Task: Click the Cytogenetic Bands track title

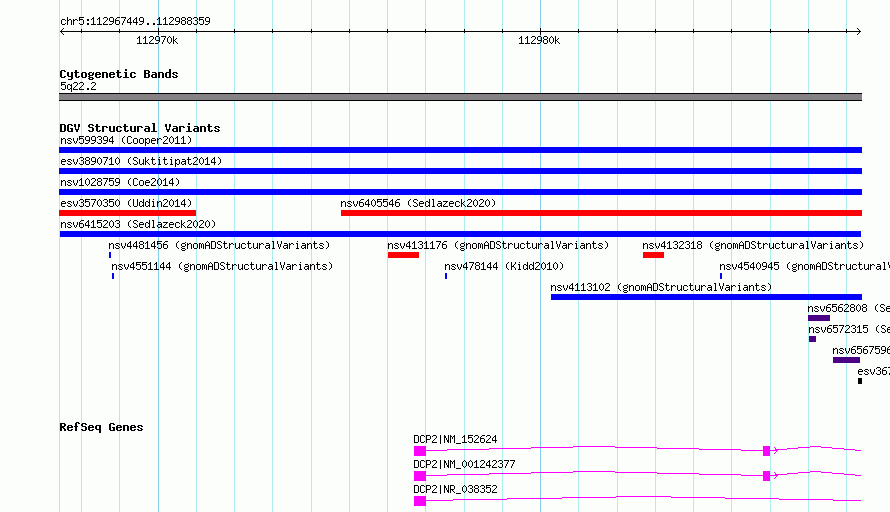Action: click(119, 74)
